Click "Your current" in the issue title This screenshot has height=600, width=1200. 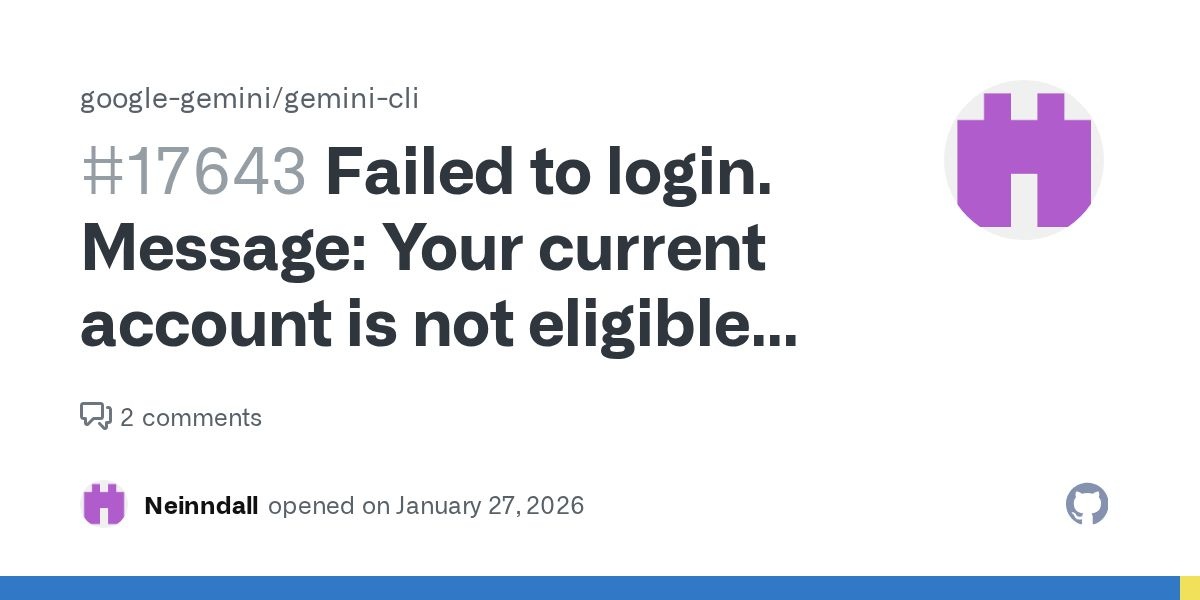pyautogui.click(x=576, y=248)
